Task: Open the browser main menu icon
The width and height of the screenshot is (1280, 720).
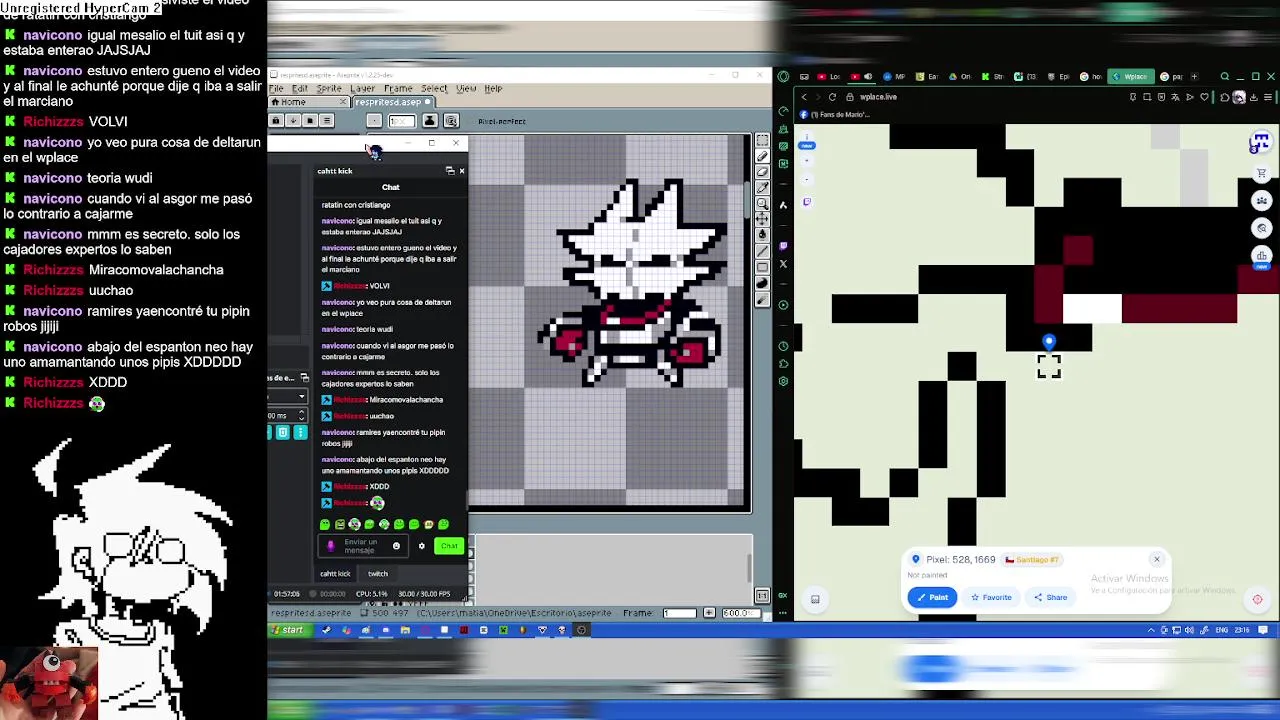Action: click(1269, 97)
